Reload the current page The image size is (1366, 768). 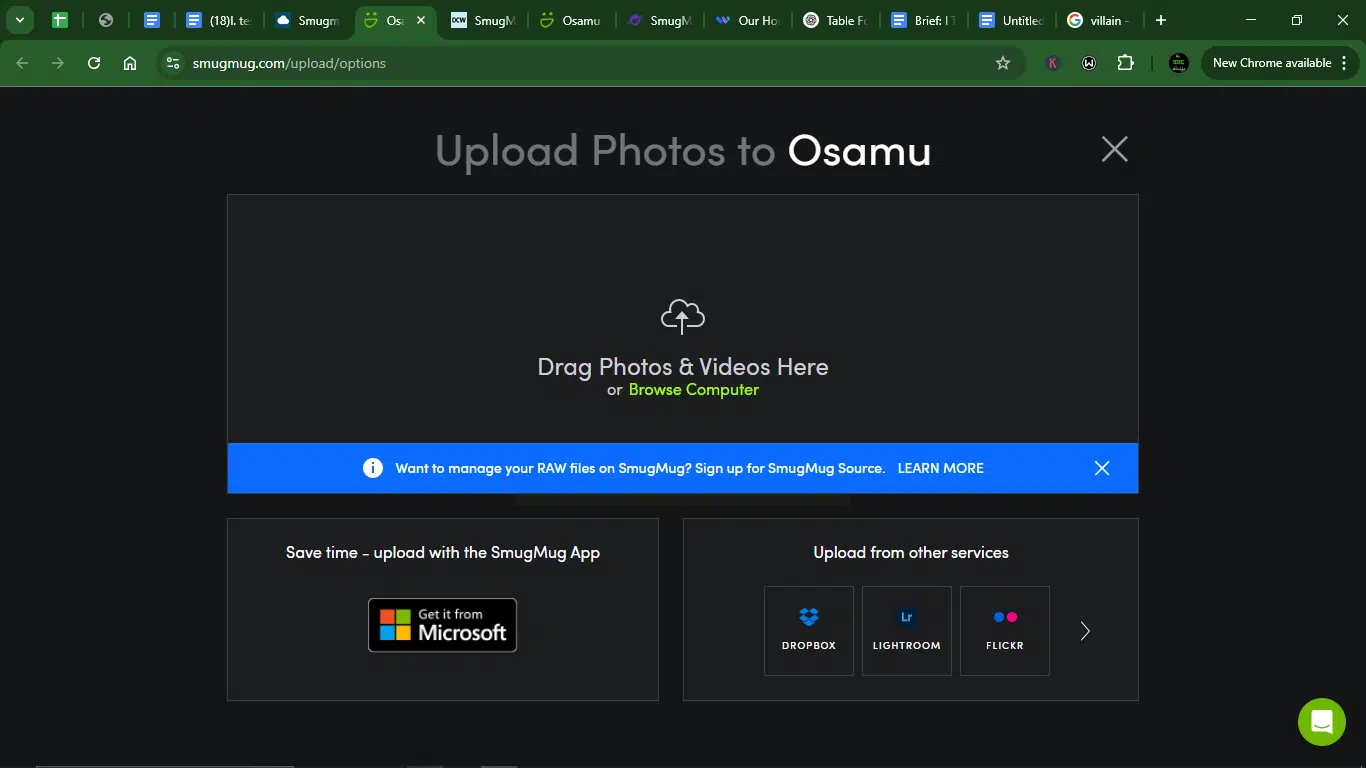pos(94,63)
